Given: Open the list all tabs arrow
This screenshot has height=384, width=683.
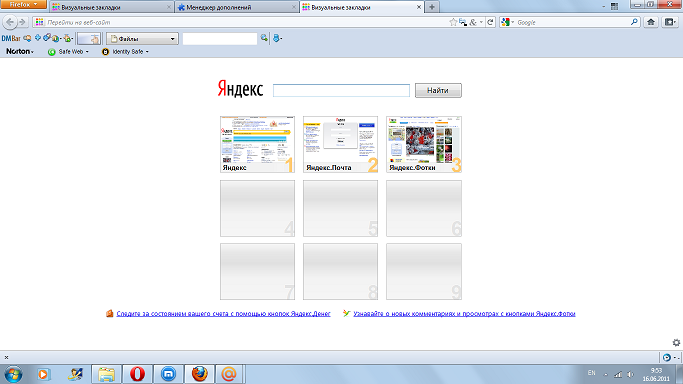Looking at the screenshot, I should pyautogui.click(x=603, y=7).
